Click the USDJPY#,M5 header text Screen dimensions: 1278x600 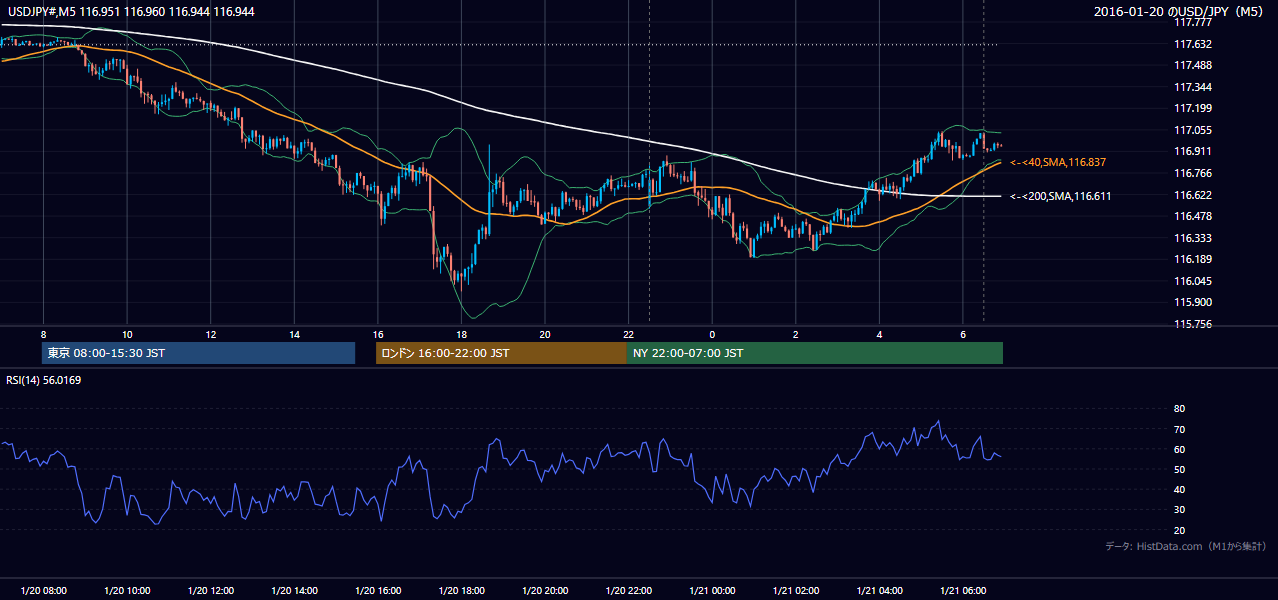(x=131, y=11)
